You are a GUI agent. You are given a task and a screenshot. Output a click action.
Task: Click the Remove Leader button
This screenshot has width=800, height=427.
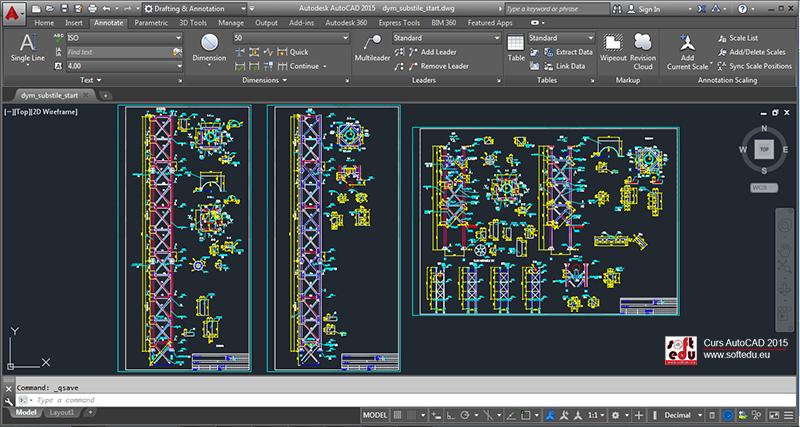point(437,66)
